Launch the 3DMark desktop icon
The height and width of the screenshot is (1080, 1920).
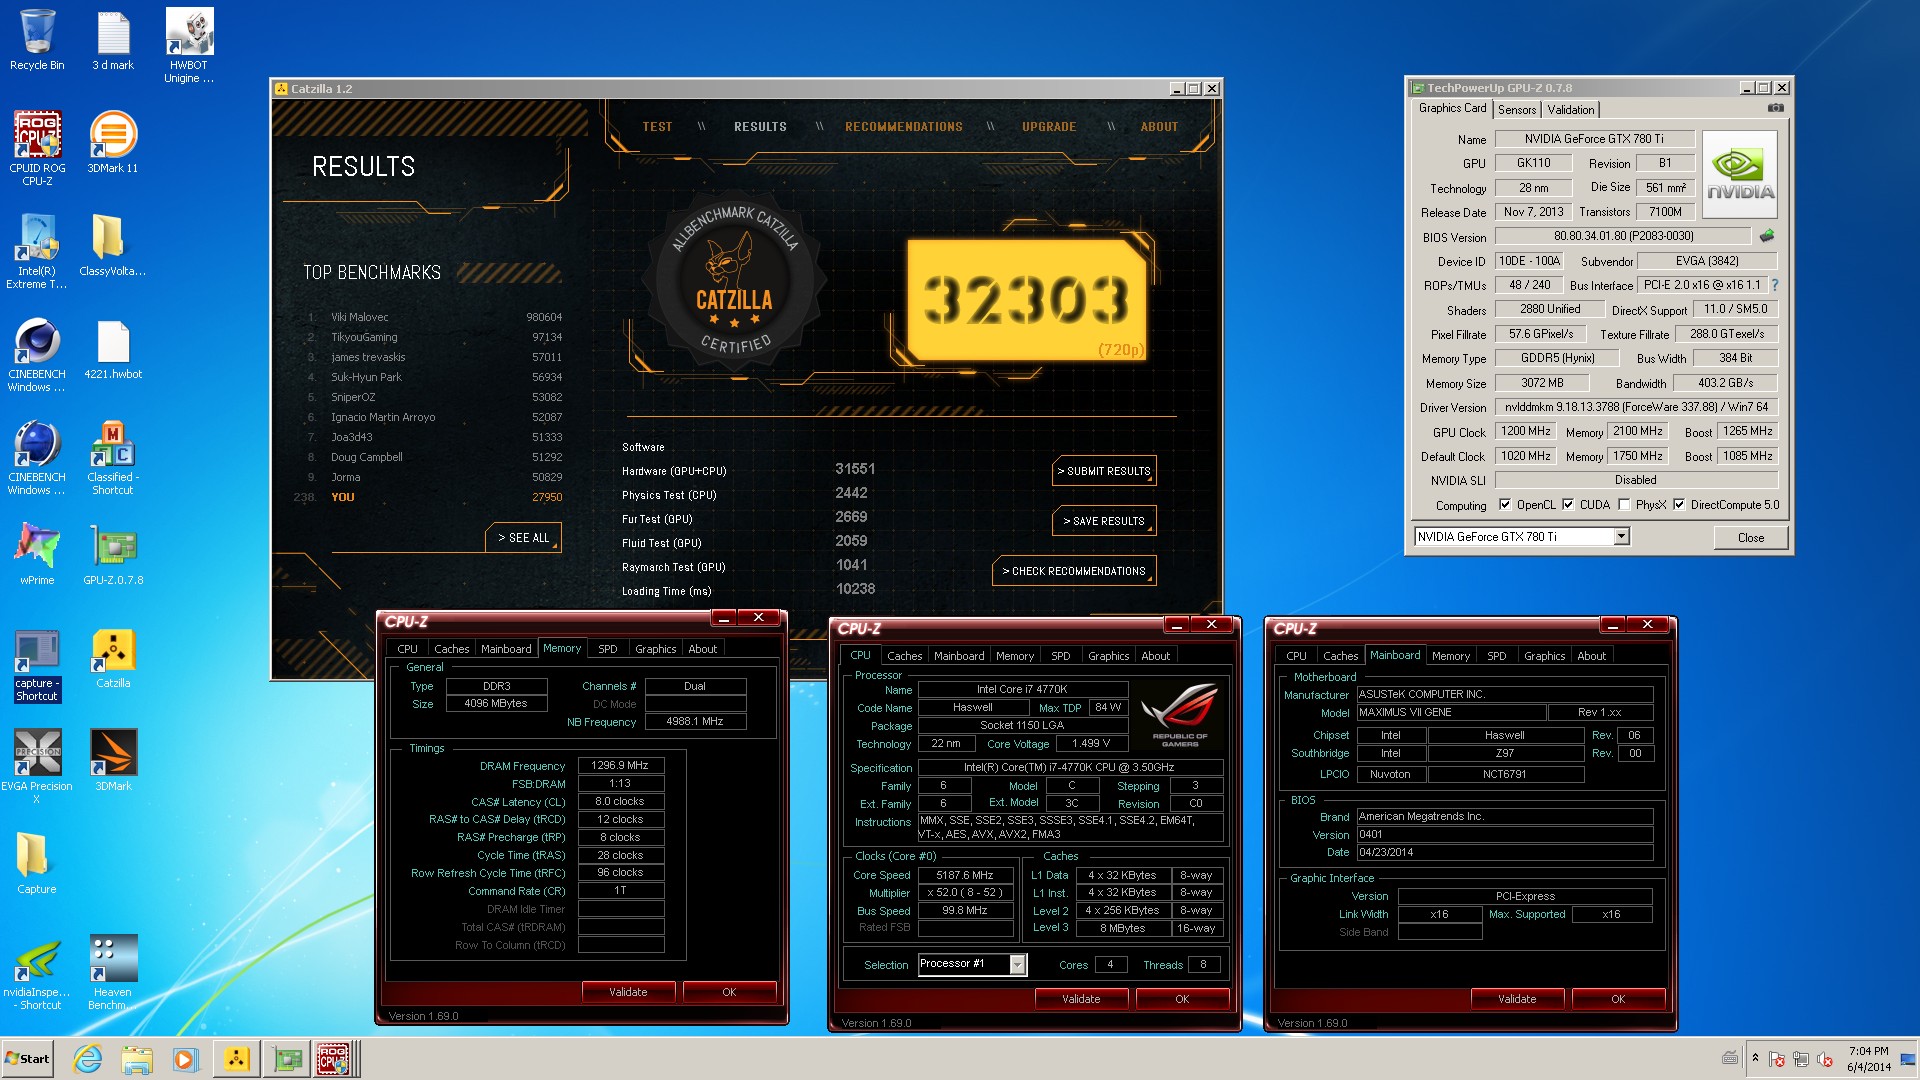coord(113,760)
